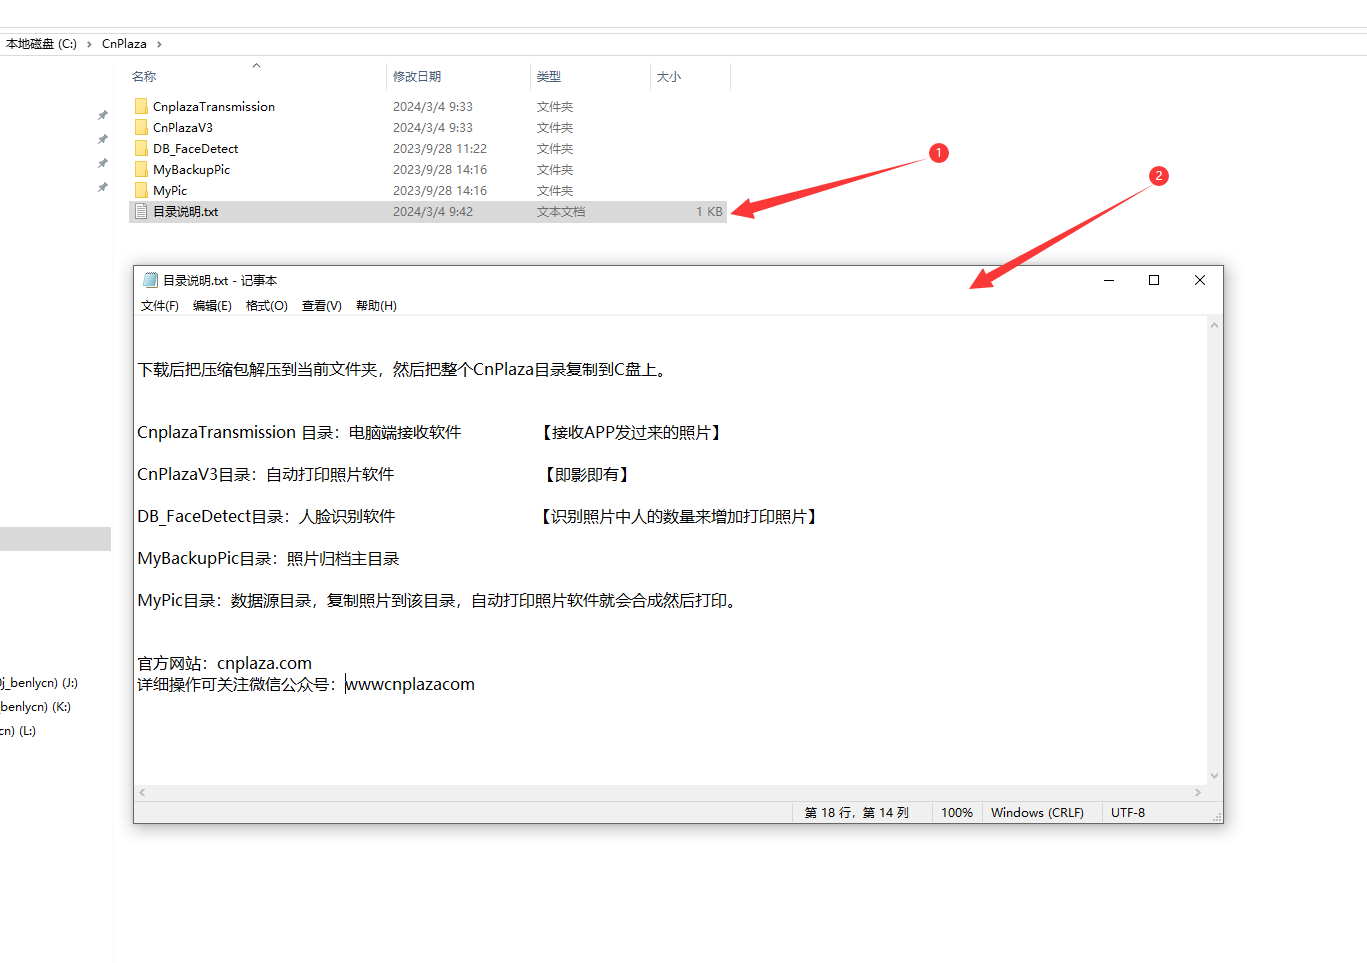Image resolution: width=1367 pixels, height=963 pixels.
Task: Click the MyBackupPic folder icon
Action: click(x=141, y=169)
